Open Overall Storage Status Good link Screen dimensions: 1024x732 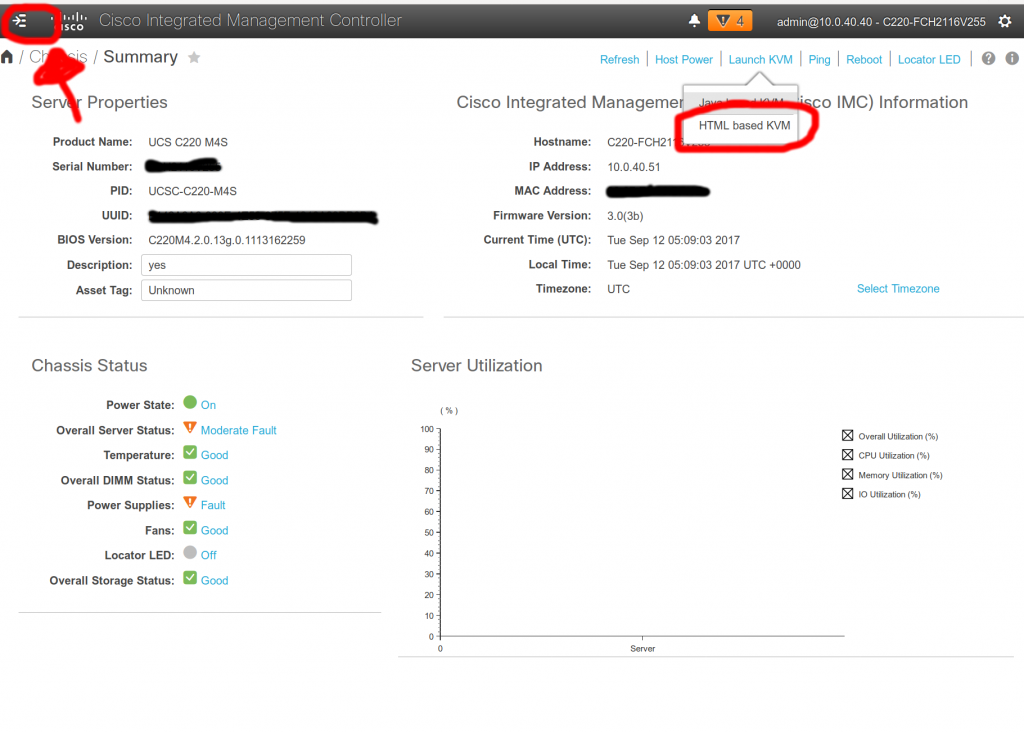214,581
